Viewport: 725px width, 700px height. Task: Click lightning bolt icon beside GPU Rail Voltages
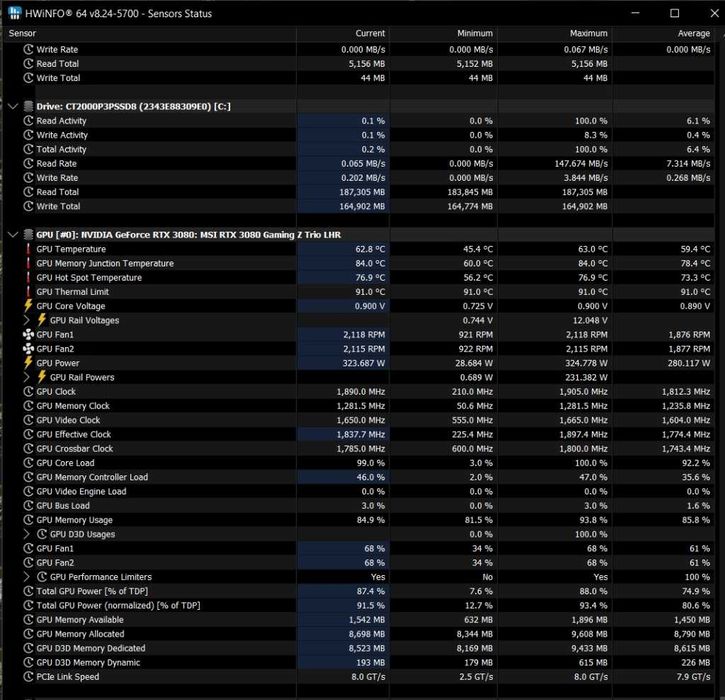42,320
